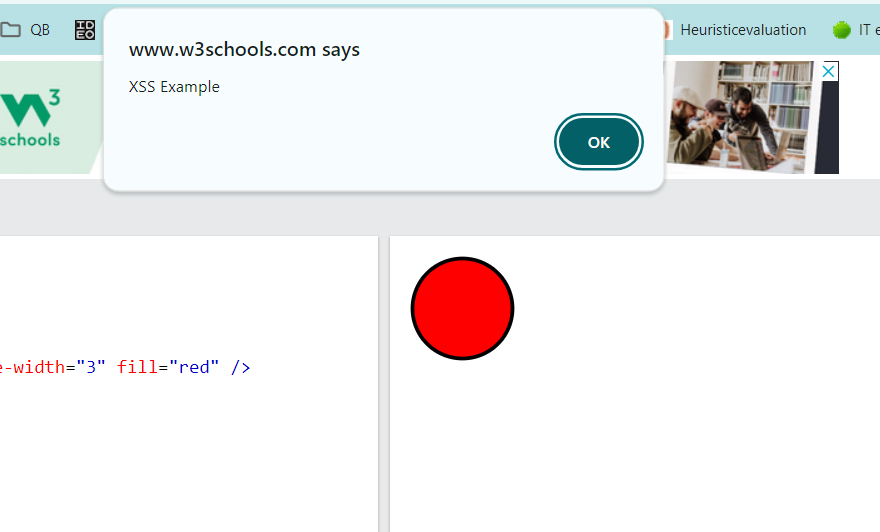
Task: Click the closing "/>" tag in the code
Action: point(240,367)
